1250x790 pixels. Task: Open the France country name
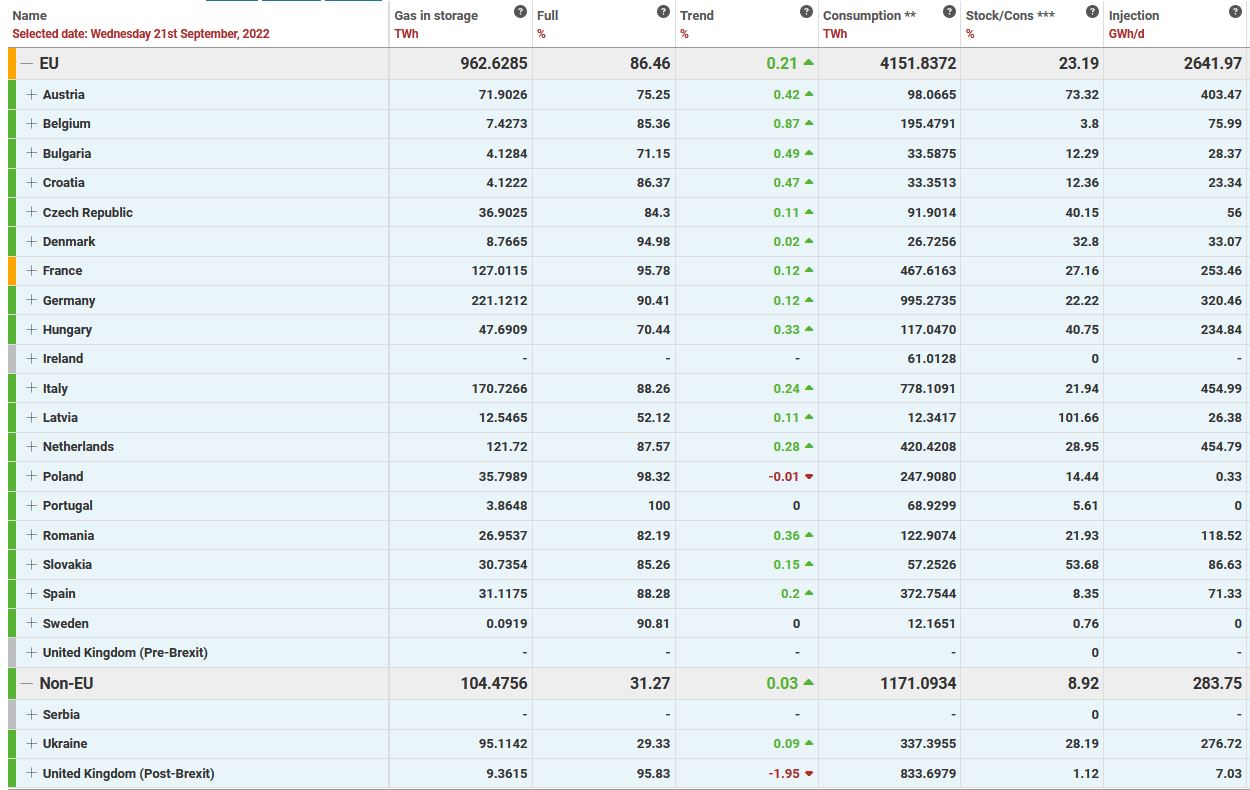[x=62, y=271]
